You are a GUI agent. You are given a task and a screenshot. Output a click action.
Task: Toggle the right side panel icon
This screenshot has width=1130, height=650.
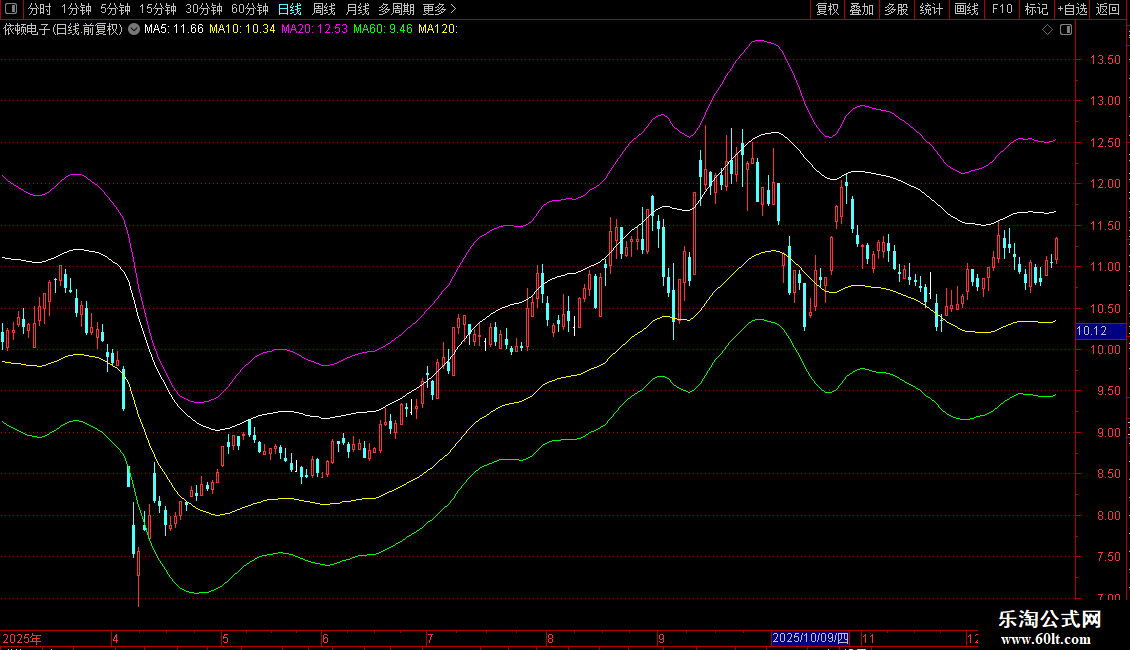1066,30
